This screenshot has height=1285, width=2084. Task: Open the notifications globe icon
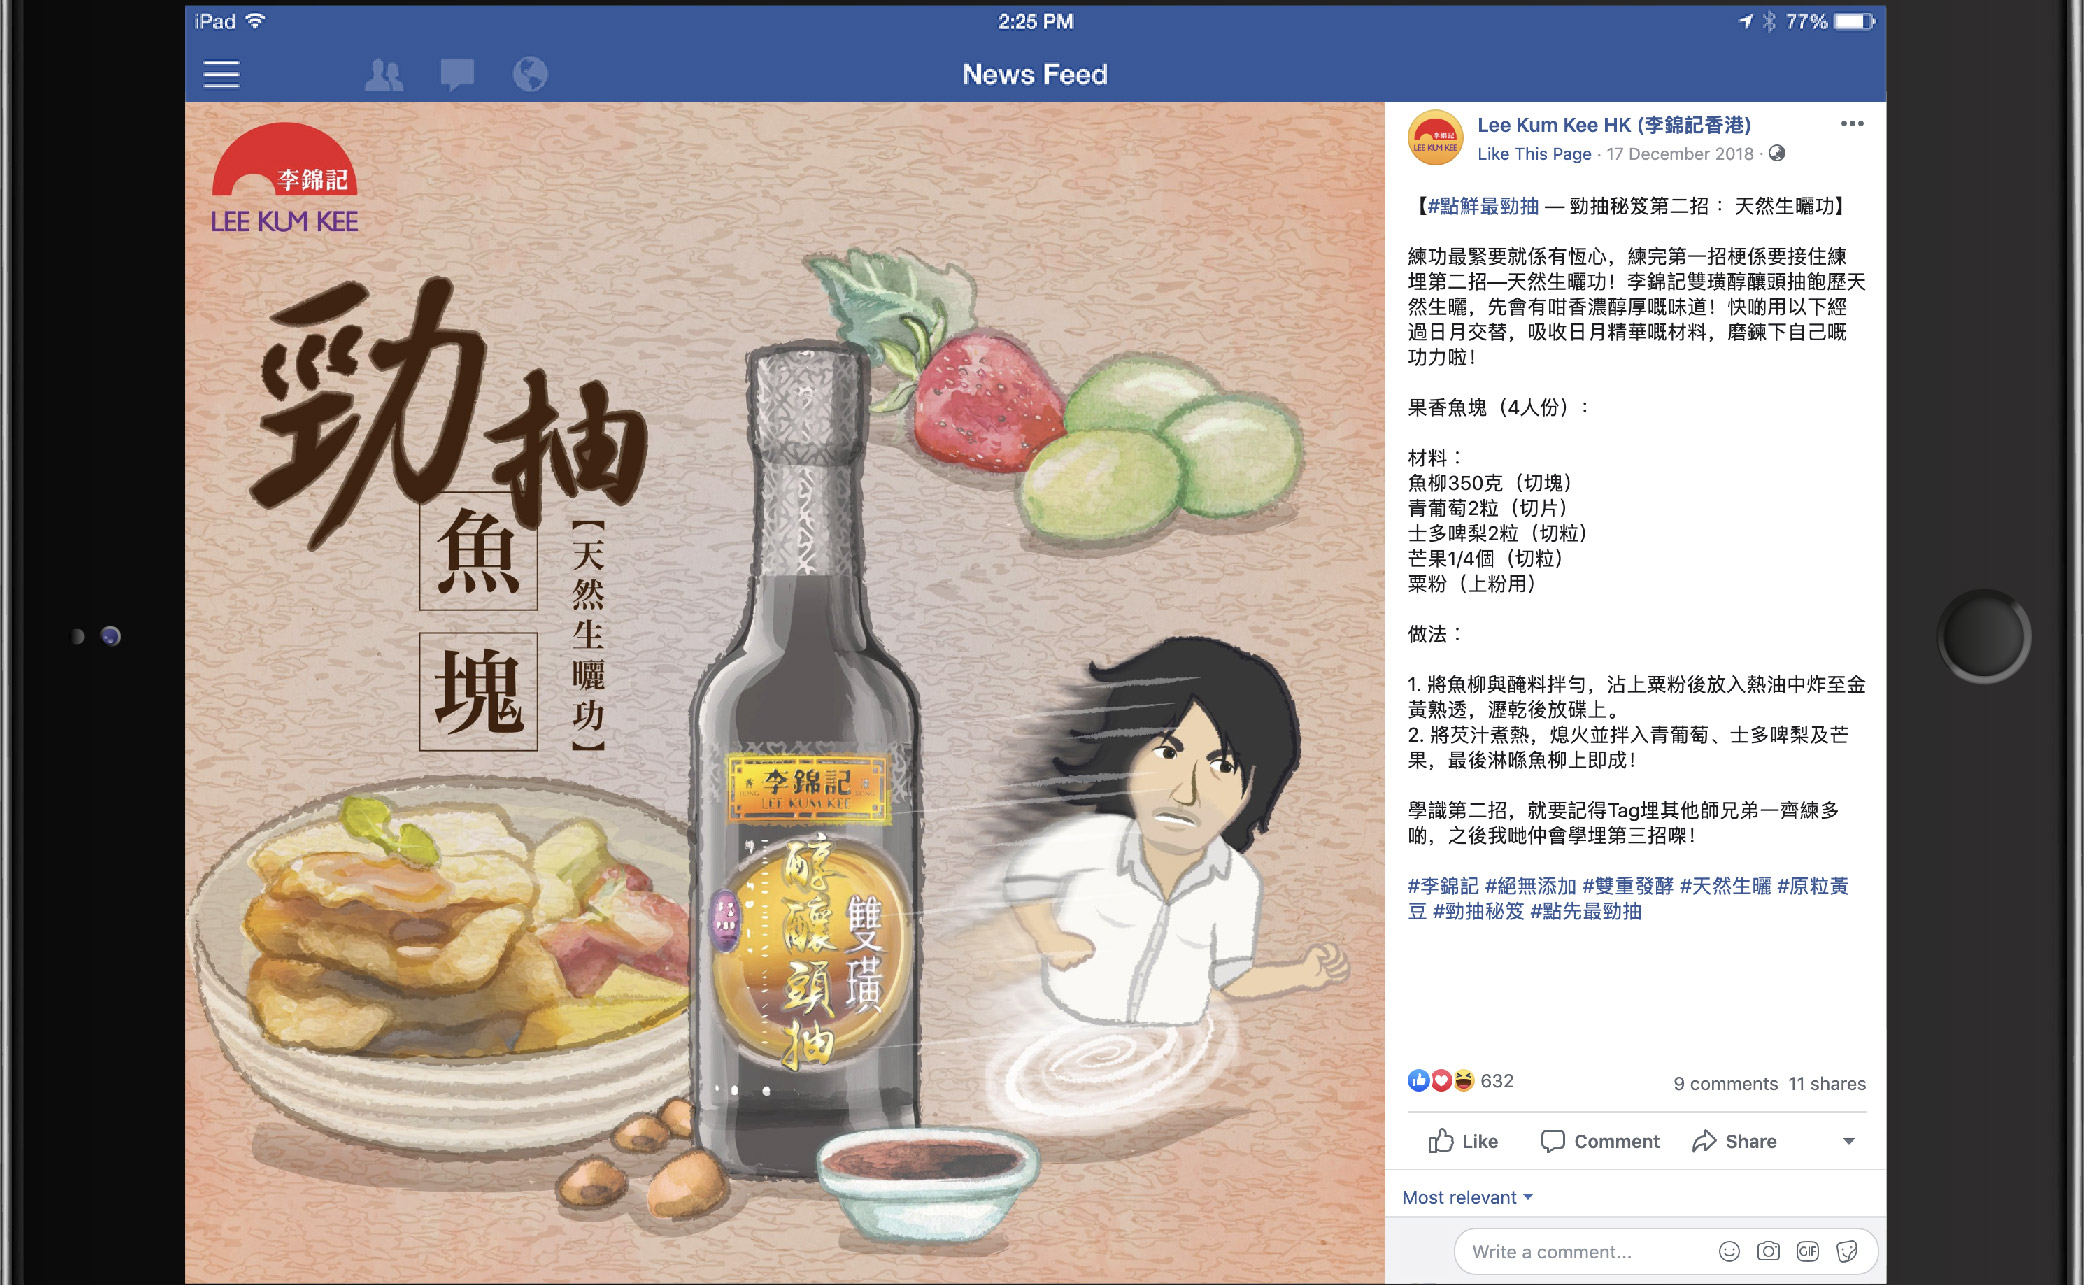(x=530, y=74)
